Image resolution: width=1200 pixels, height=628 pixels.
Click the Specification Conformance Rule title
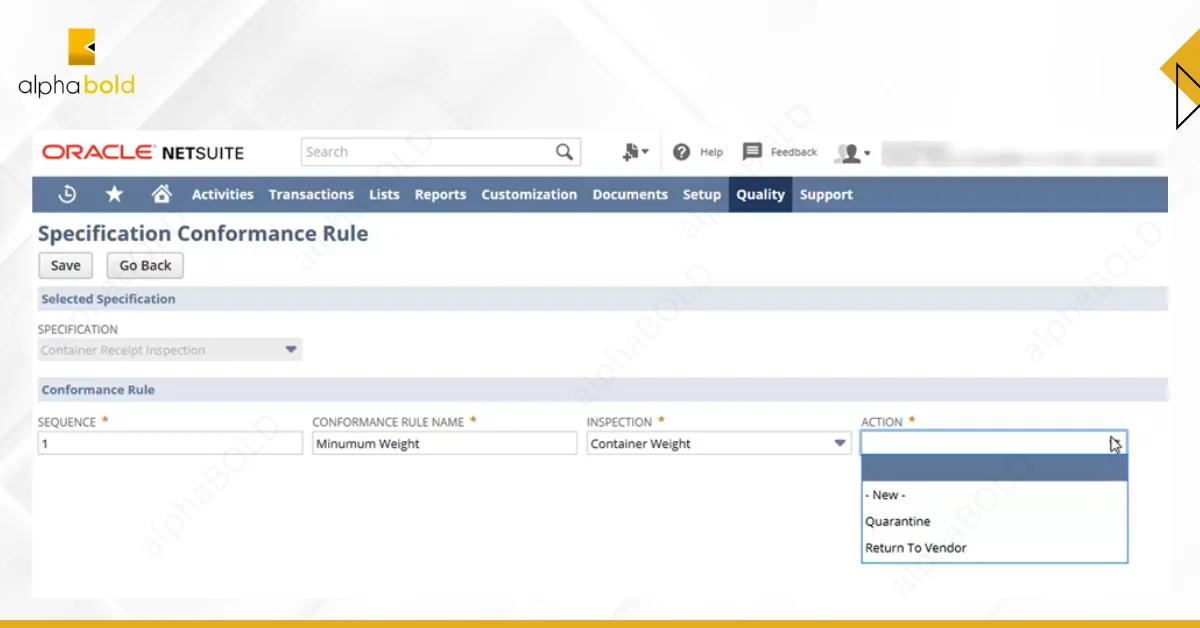pyautogui.click(x=203, y=234)
